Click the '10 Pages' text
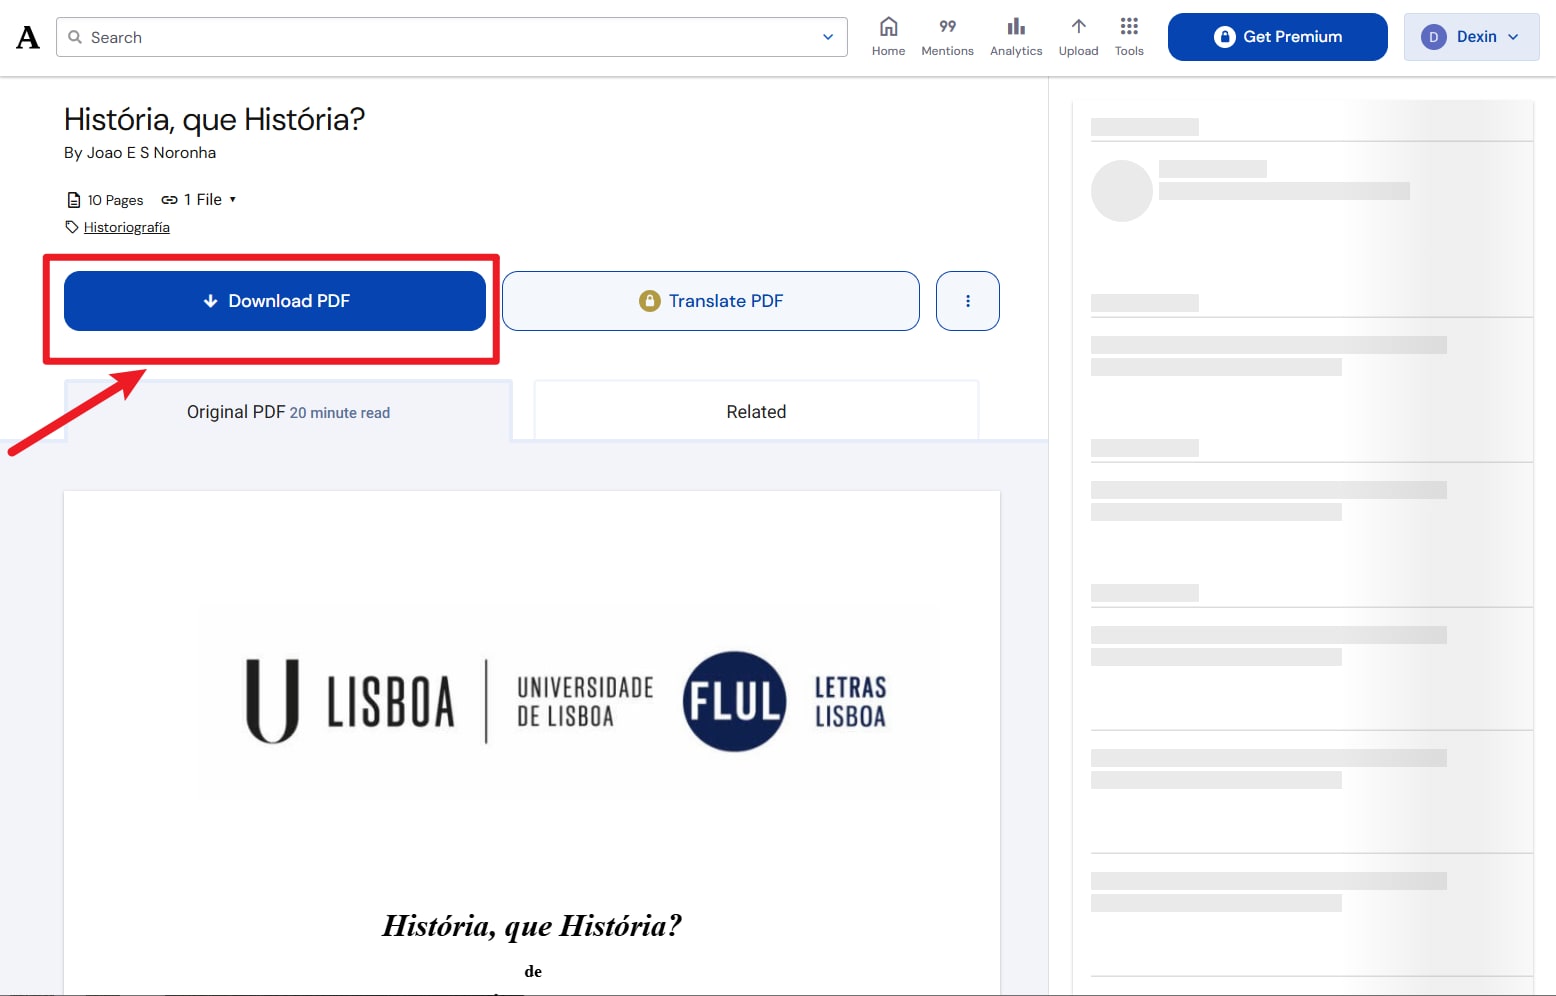 tap(115, 200)
